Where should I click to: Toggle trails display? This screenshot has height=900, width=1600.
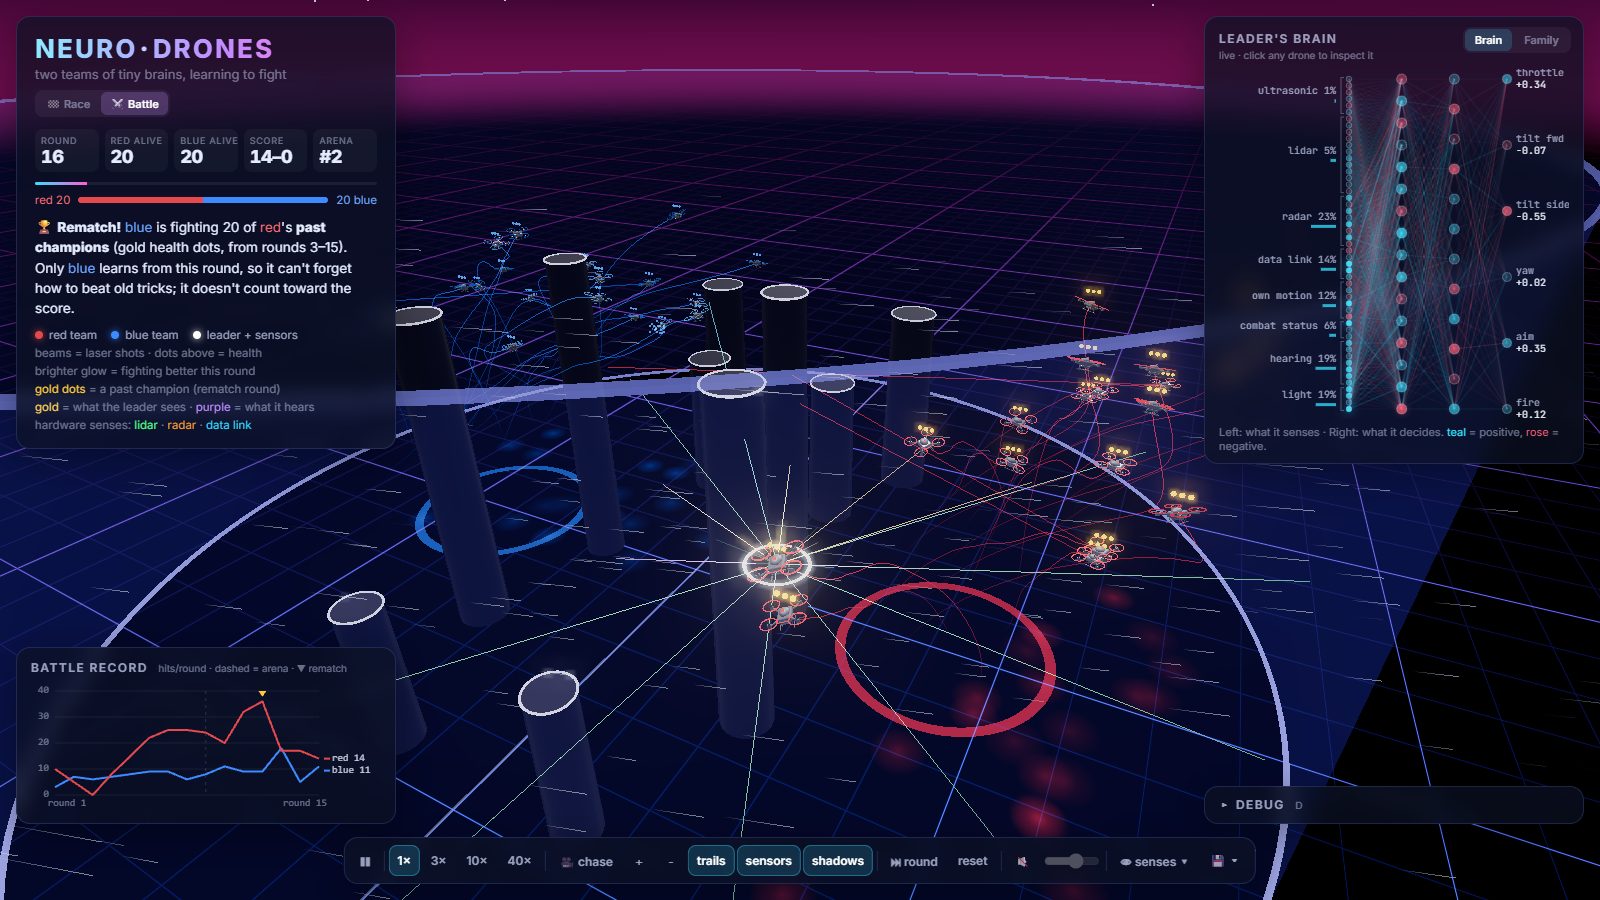[711, 861]
